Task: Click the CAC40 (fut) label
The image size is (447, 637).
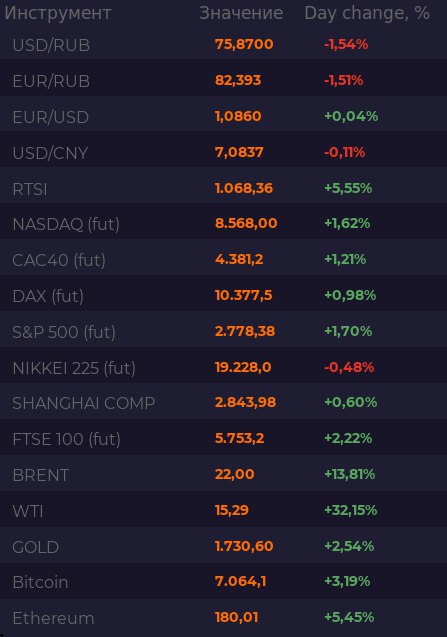Action: coord(59,260)
